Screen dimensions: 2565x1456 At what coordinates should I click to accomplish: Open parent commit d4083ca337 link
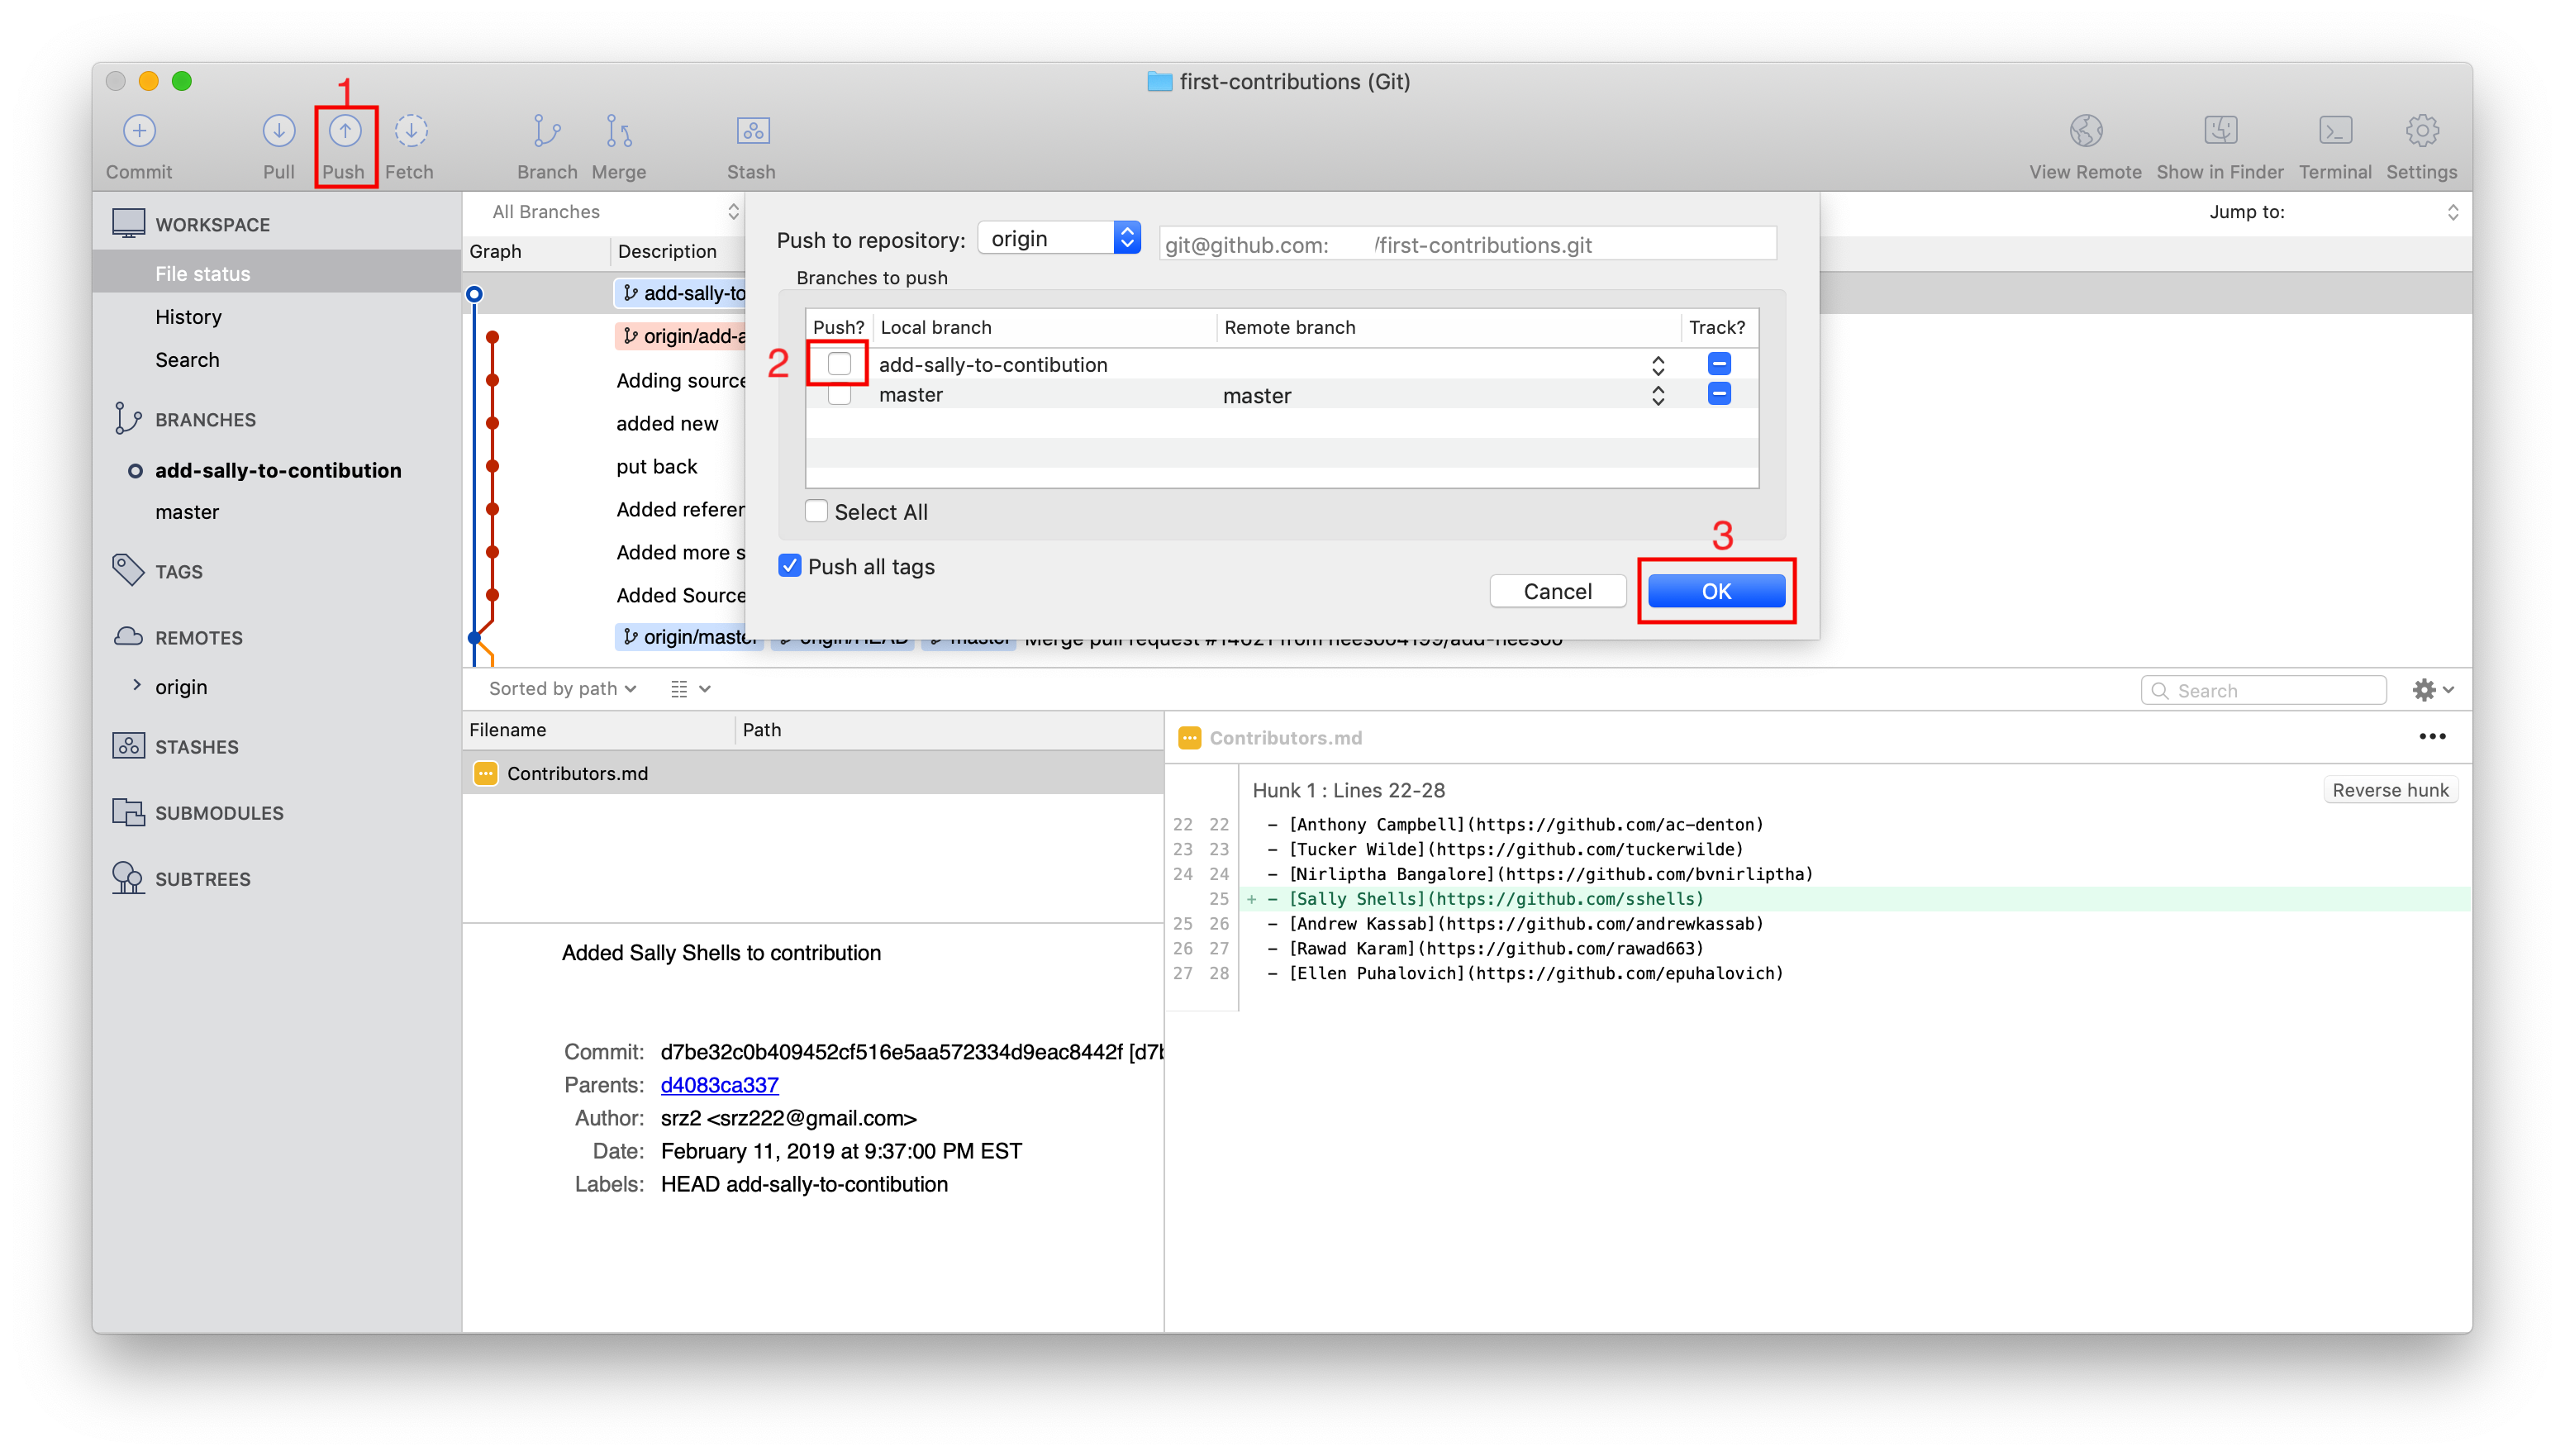click(x=719, y=1084)
